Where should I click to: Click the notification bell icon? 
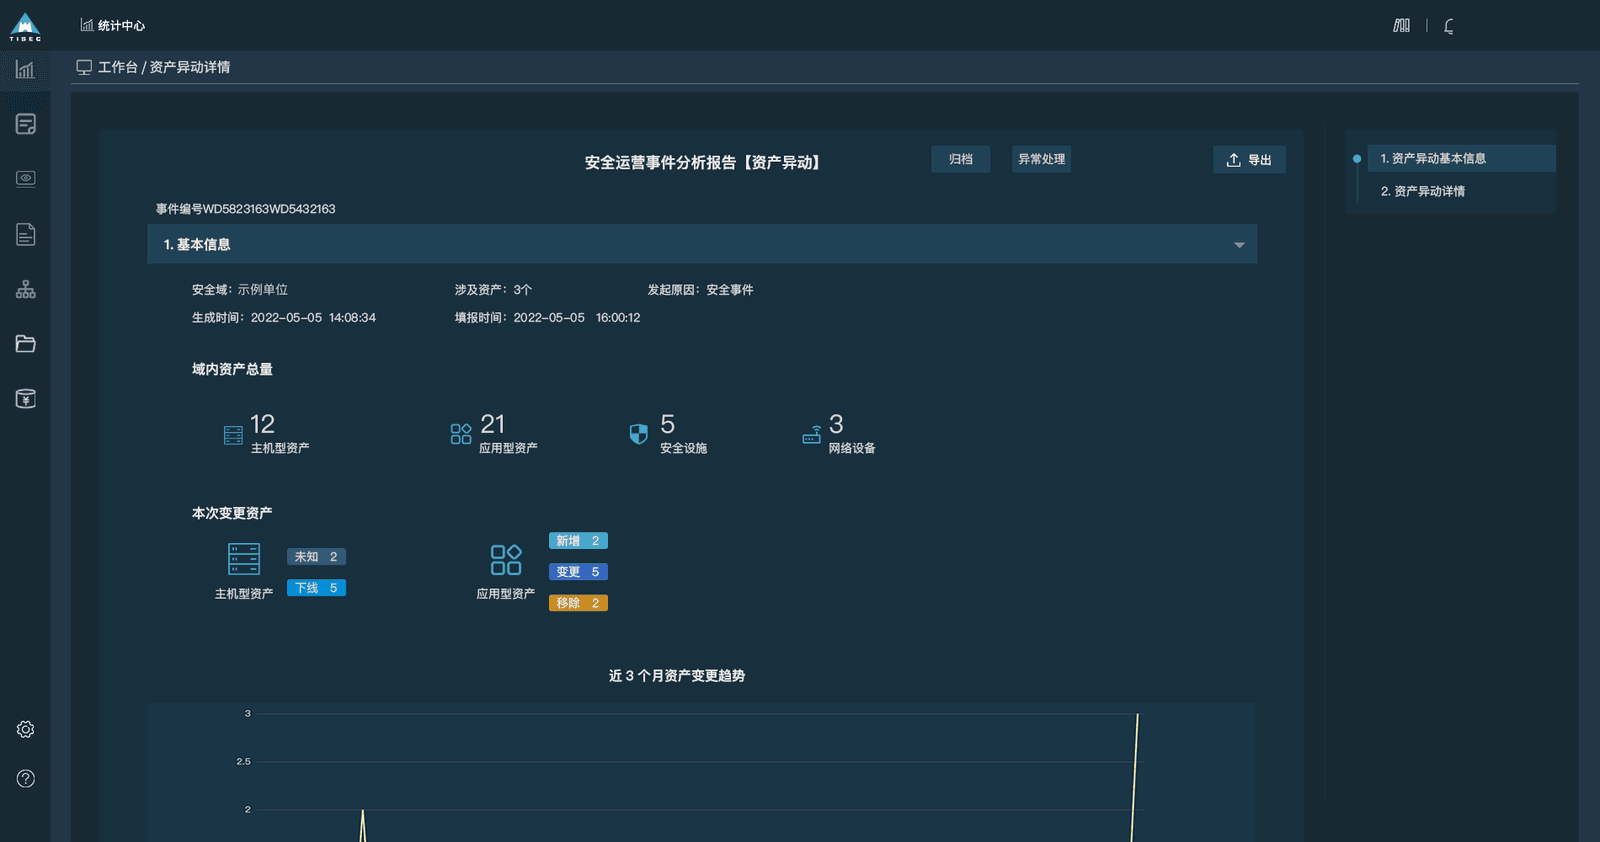tap(1449, 26)
